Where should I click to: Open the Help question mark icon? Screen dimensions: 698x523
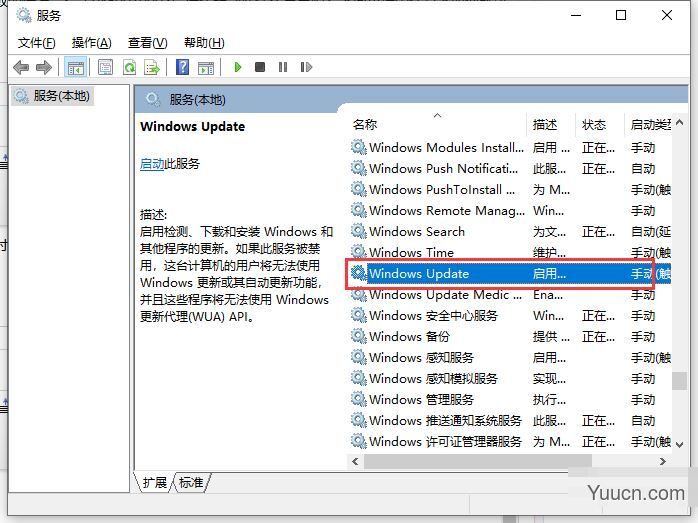point(183,67)
